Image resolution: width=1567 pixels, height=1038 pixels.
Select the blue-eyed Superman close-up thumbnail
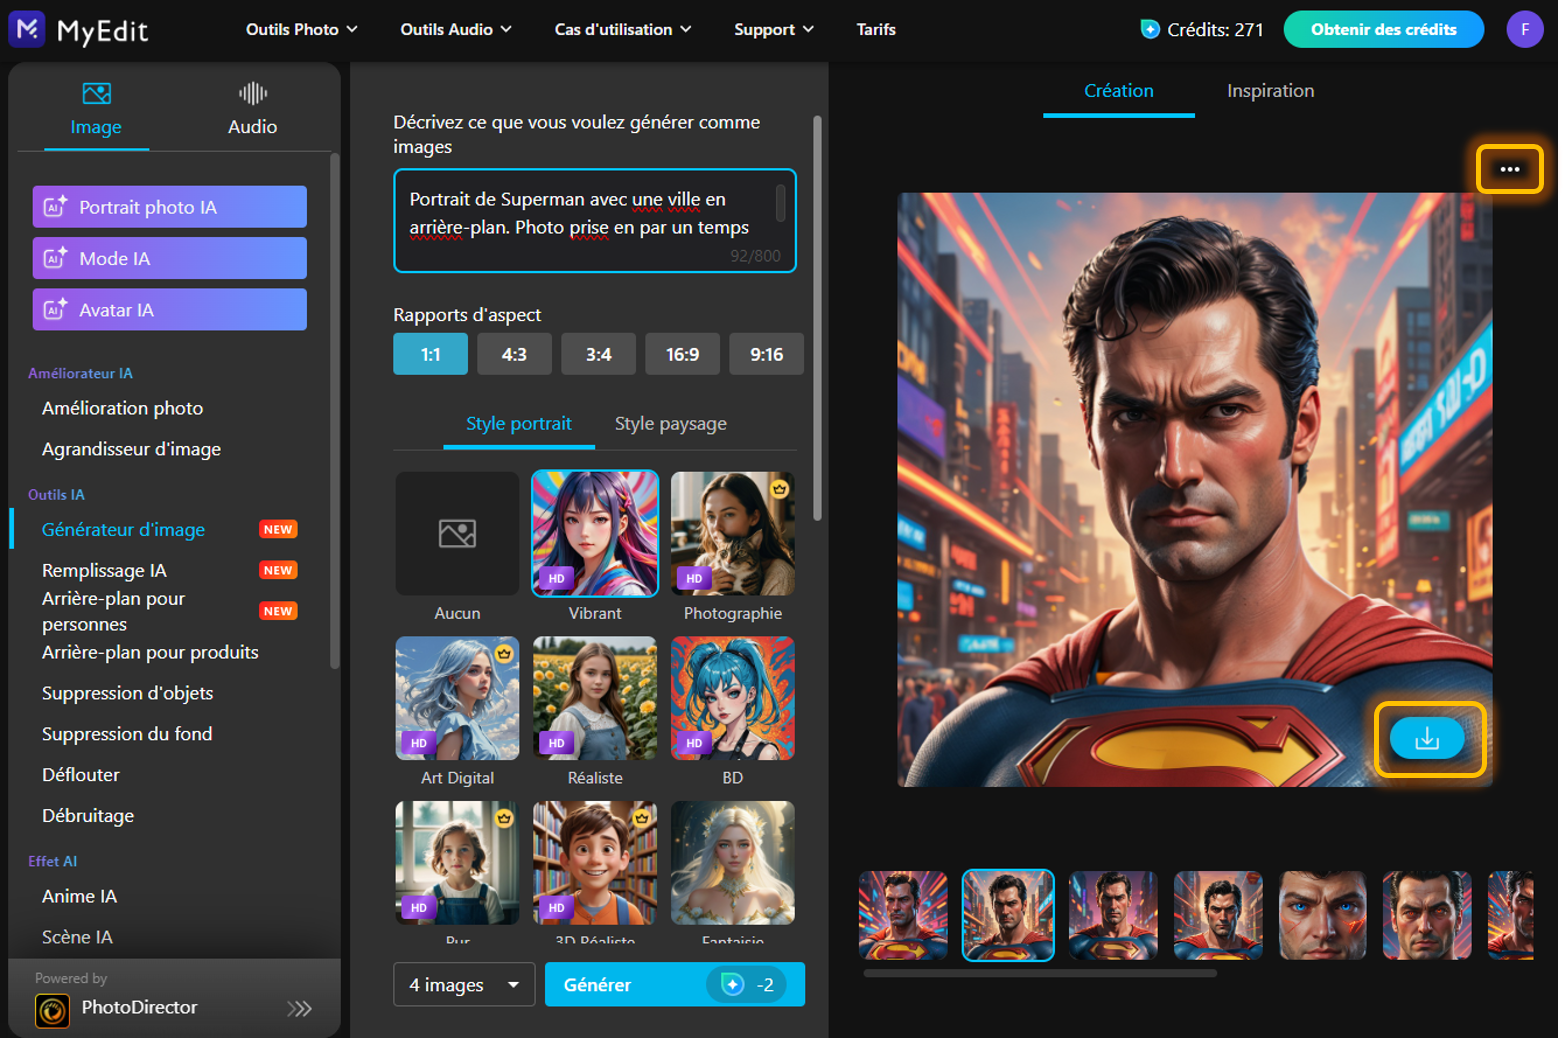(1322, 915)
